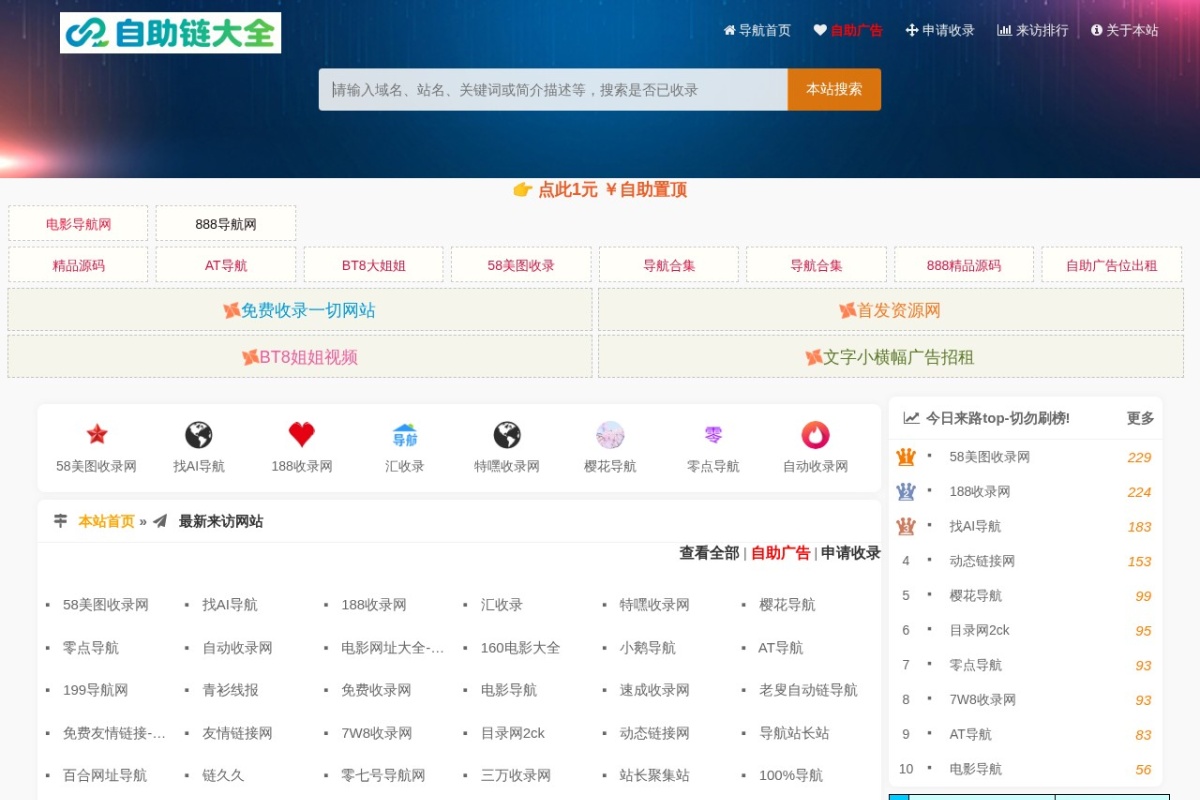Open 链久久 in latest visitors list
Viewport: 1200px width, 800px height.
pos(223,775)
